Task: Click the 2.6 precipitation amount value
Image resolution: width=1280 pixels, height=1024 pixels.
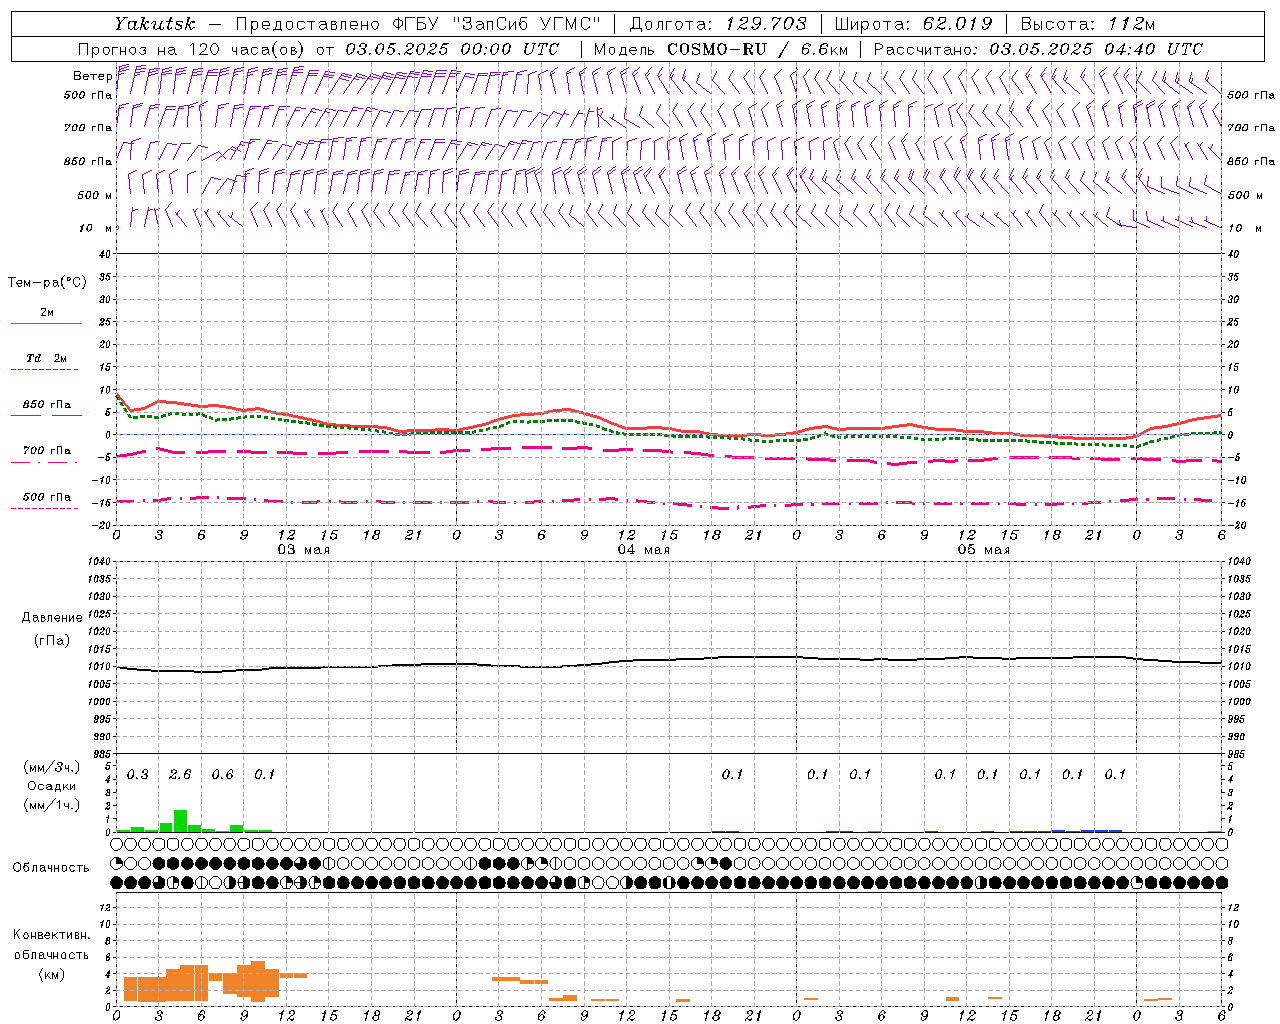Action: tap(180, 775)
